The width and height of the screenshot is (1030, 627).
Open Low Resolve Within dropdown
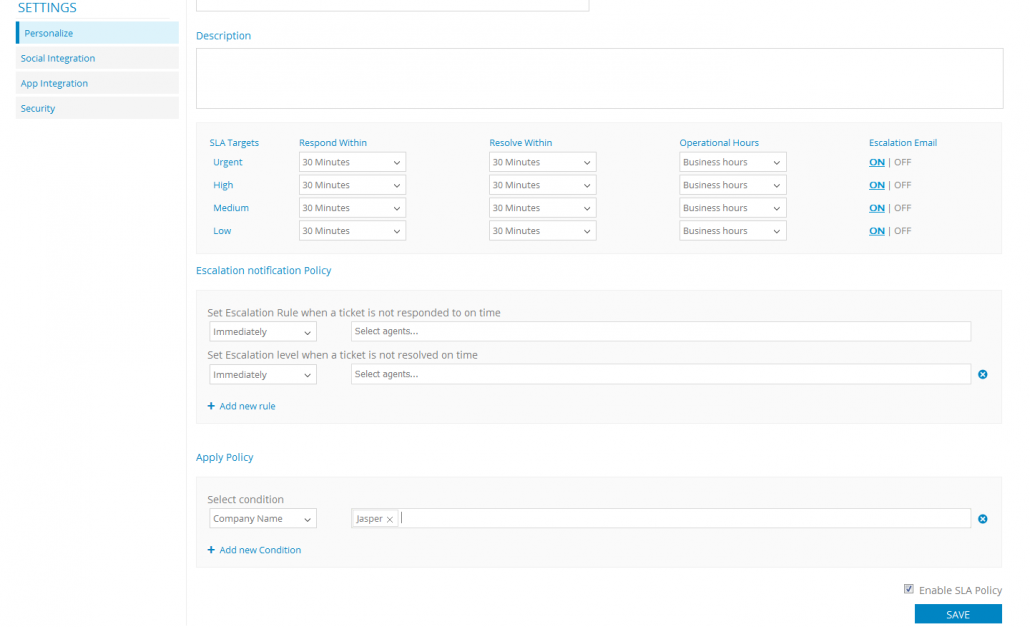click(543, 231)
